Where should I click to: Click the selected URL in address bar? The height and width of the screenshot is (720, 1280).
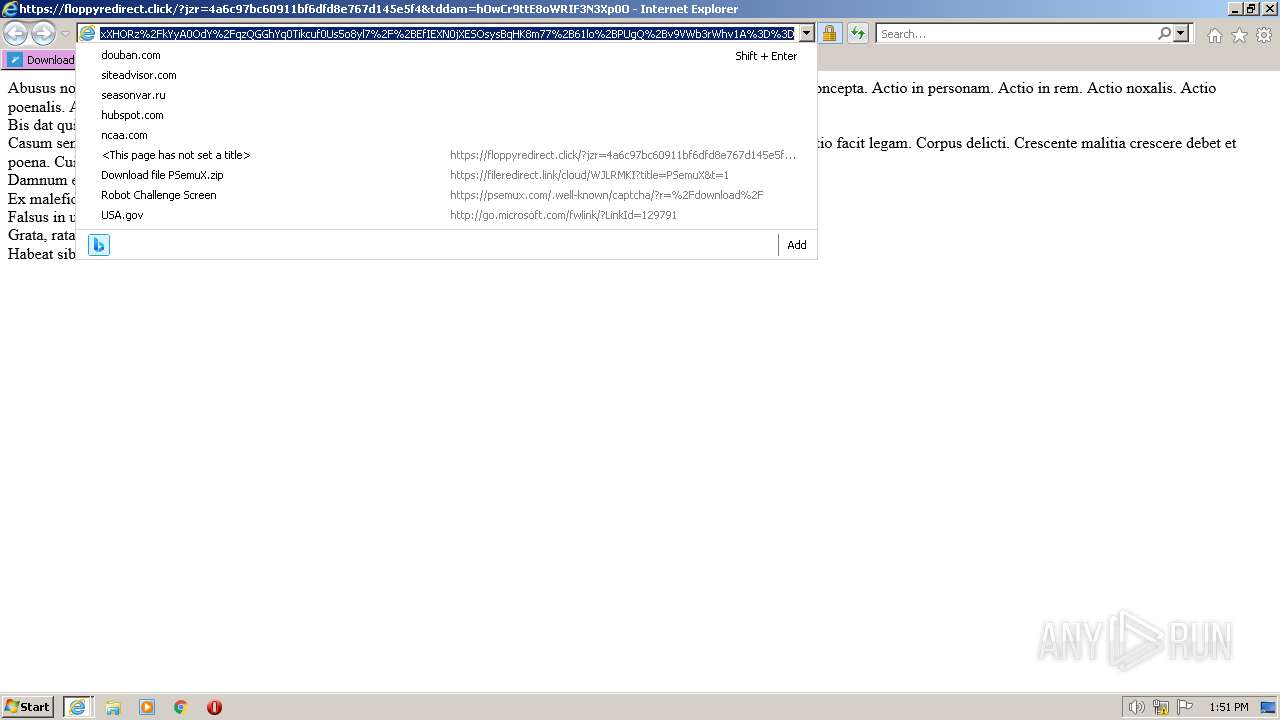[x=447, y=33]
